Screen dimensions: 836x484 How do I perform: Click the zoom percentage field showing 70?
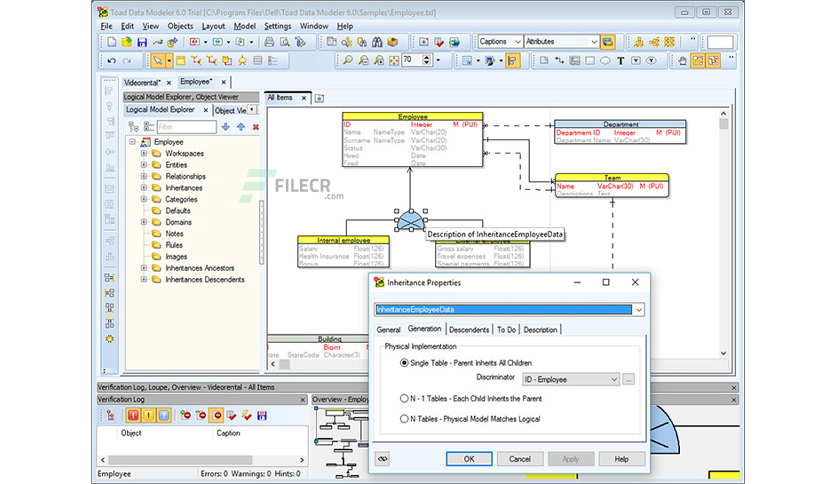pyautogui.click(x=412, y=60)
